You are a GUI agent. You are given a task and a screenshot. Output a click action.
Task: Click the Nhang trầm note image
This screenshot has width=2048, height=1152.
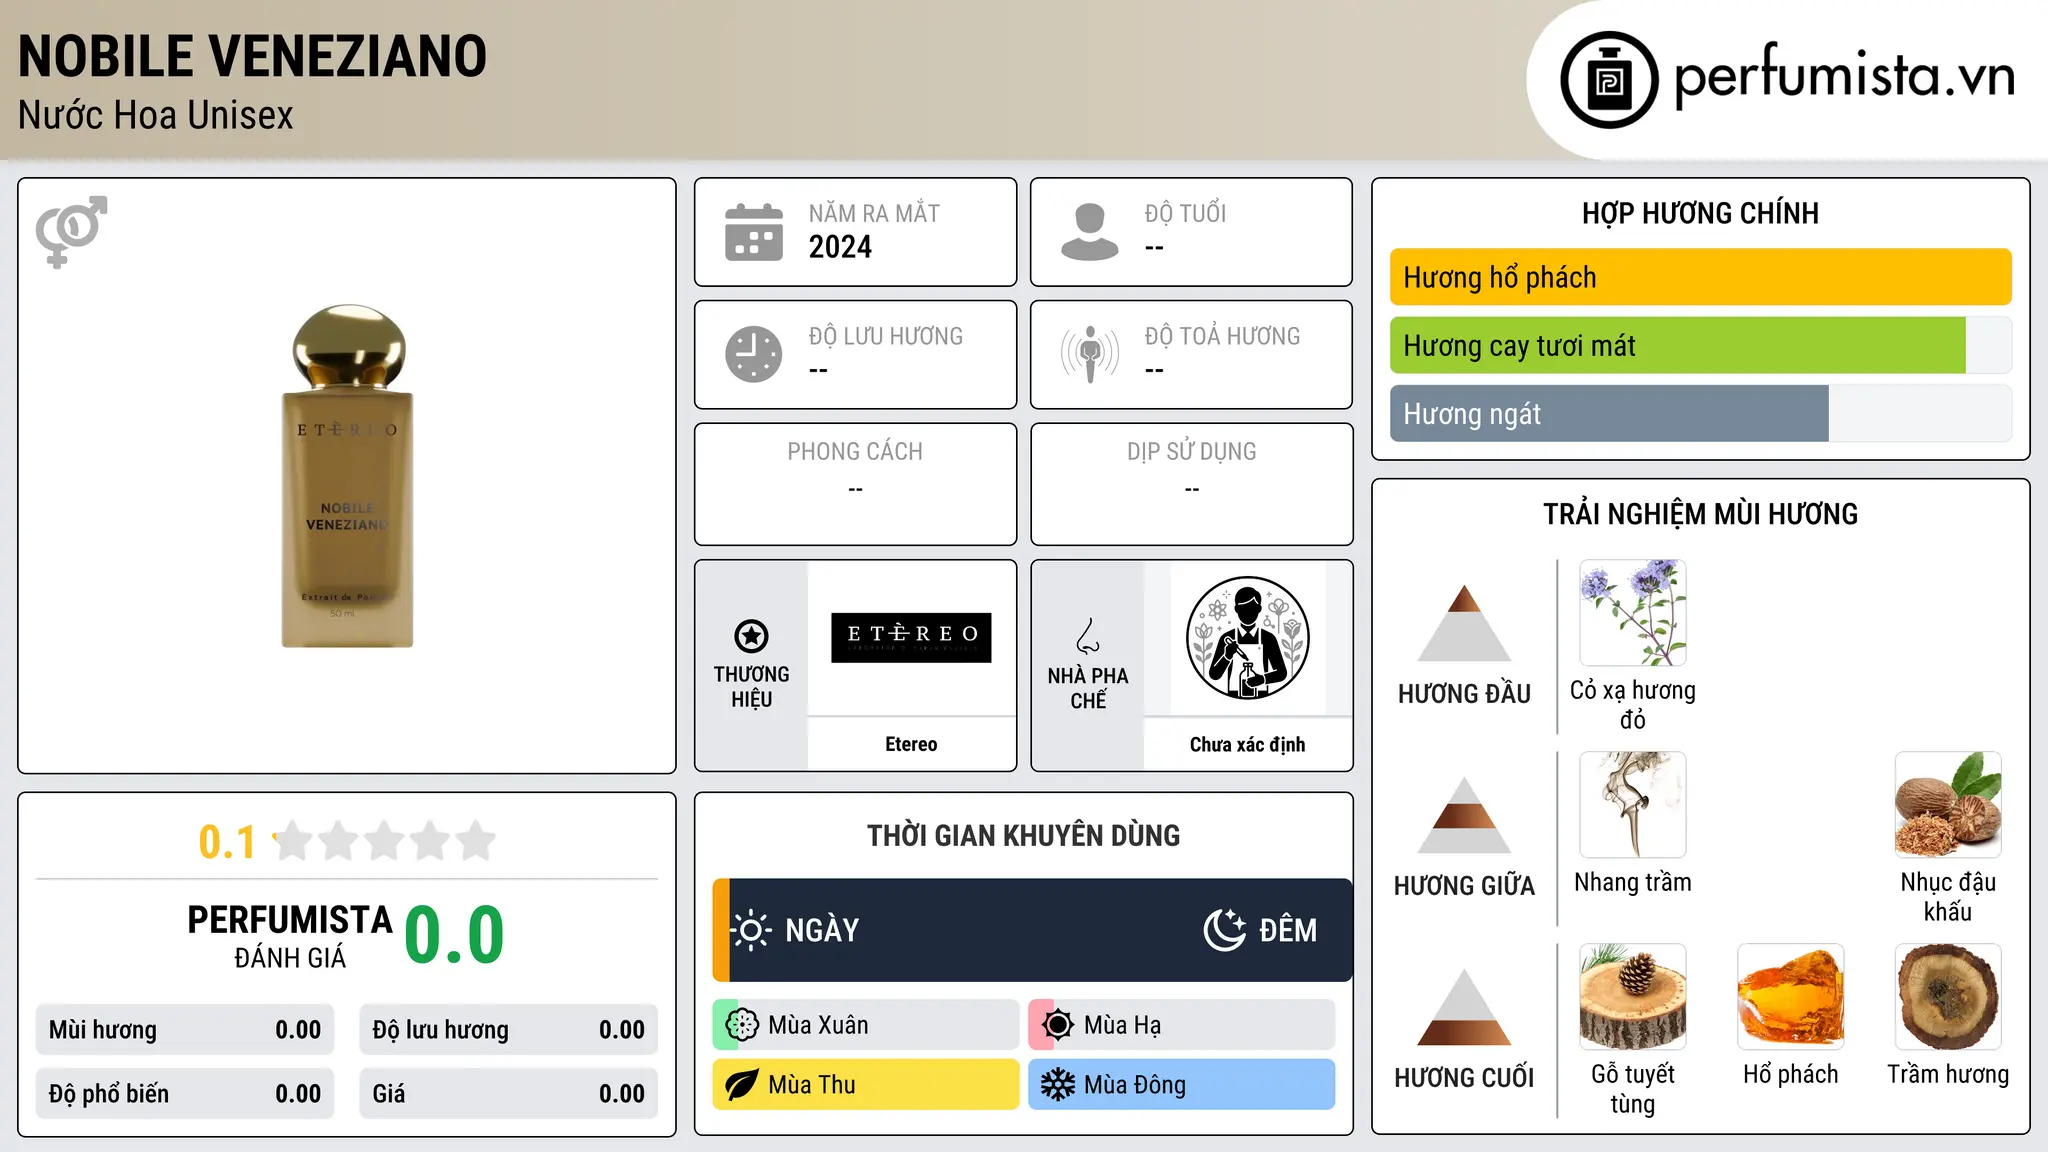[1633, 805]
